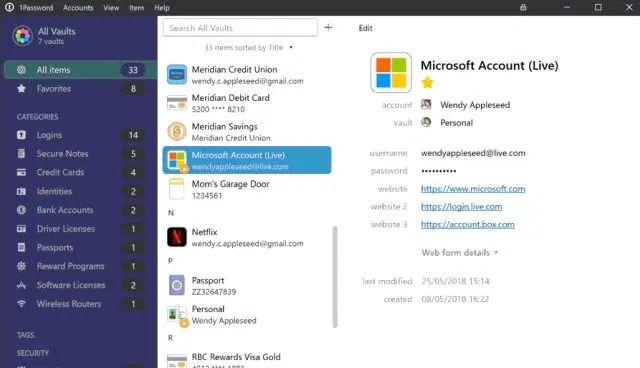This screenshot has height=368, width=640.
Task: Click the Identities category icon
Action: 21,191
